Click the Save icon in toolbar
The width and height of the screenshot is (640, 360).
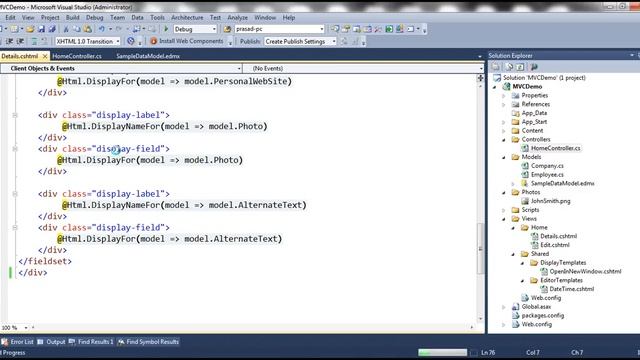pyautogui.click(x=41, y=29)
